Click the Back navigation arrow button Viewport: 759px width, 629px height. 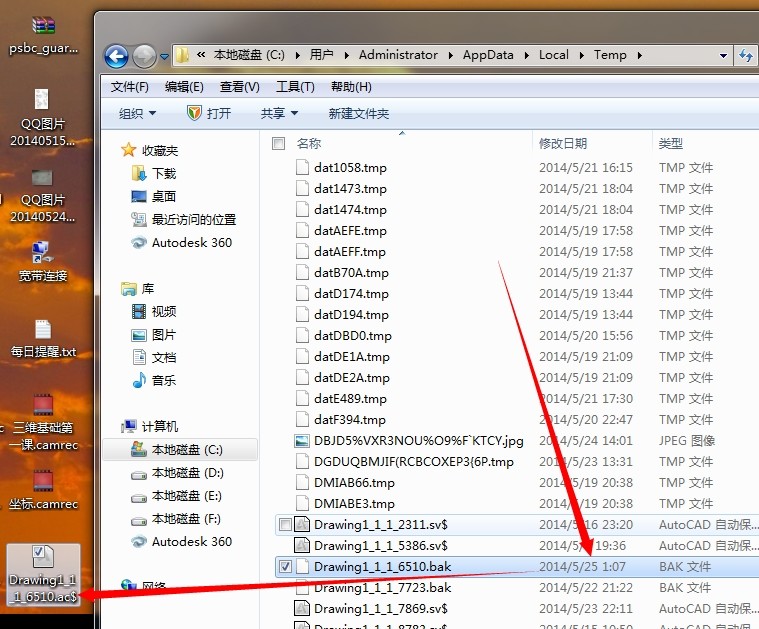[x=116, y=56]
